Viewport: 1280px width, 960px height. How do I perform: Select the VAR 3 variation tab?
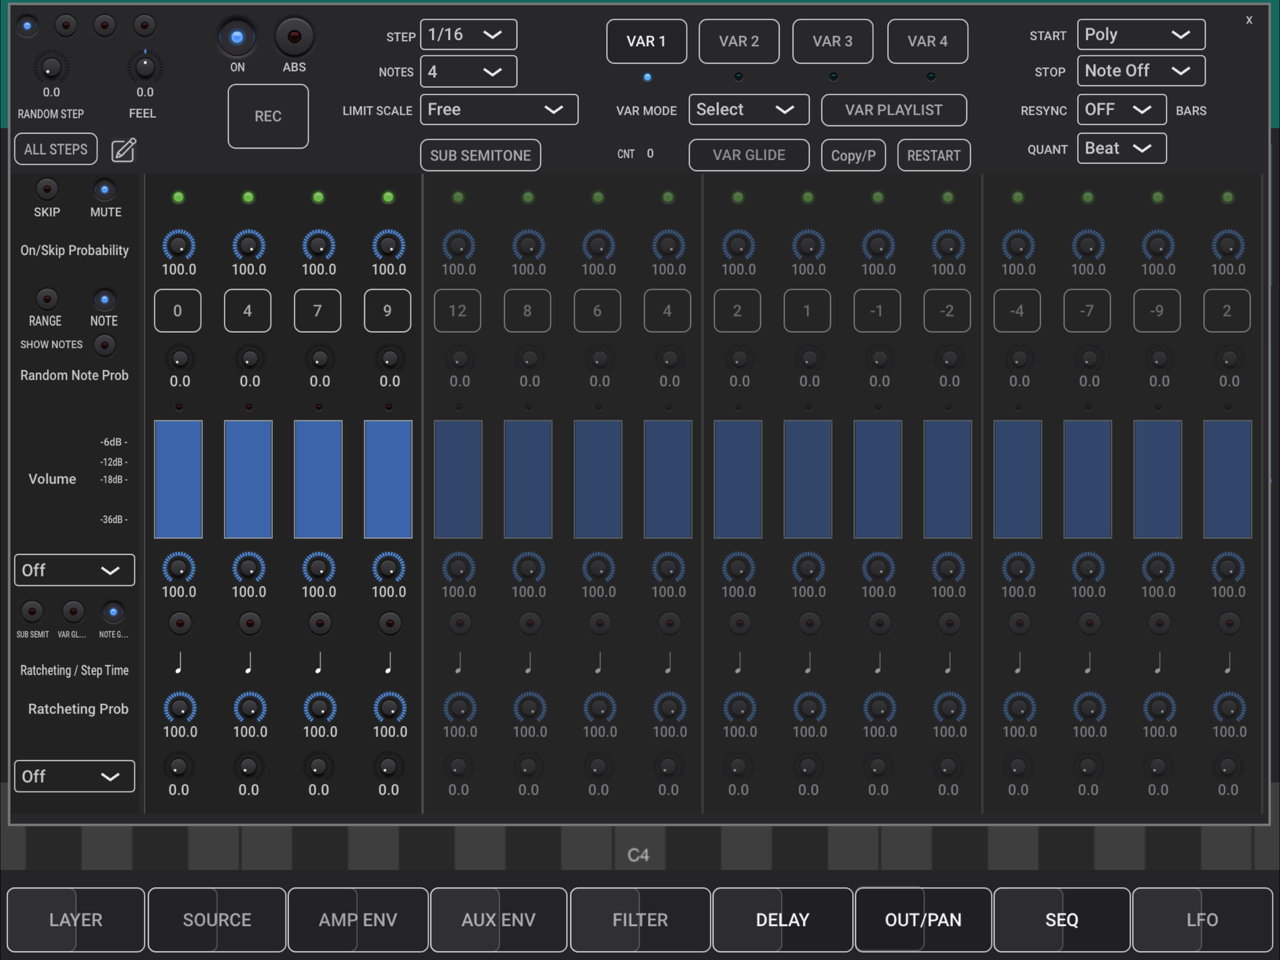pyautogui.click(x=833, y=41)
